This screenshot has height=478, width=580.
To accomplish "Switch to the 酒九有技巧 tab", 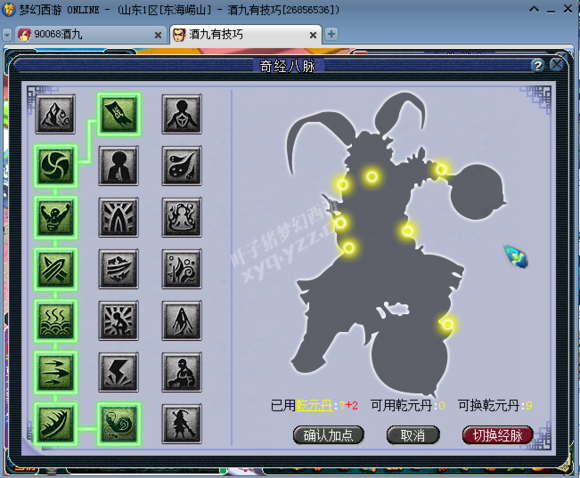I will [x=246, y=35].
